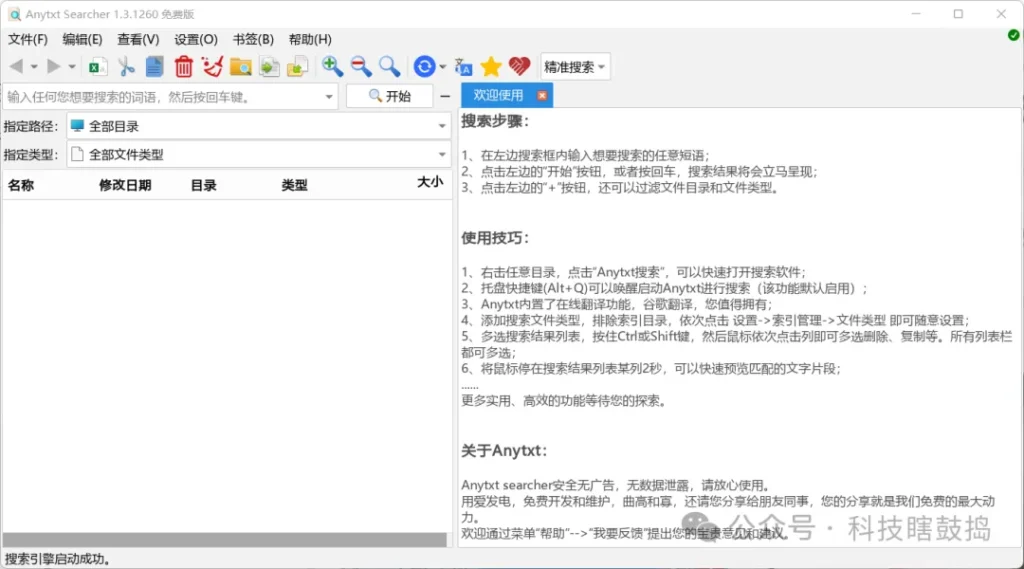Click the yellow star bookmark icon
This screenshot has width=1024, height=569.
coord(490,66)
